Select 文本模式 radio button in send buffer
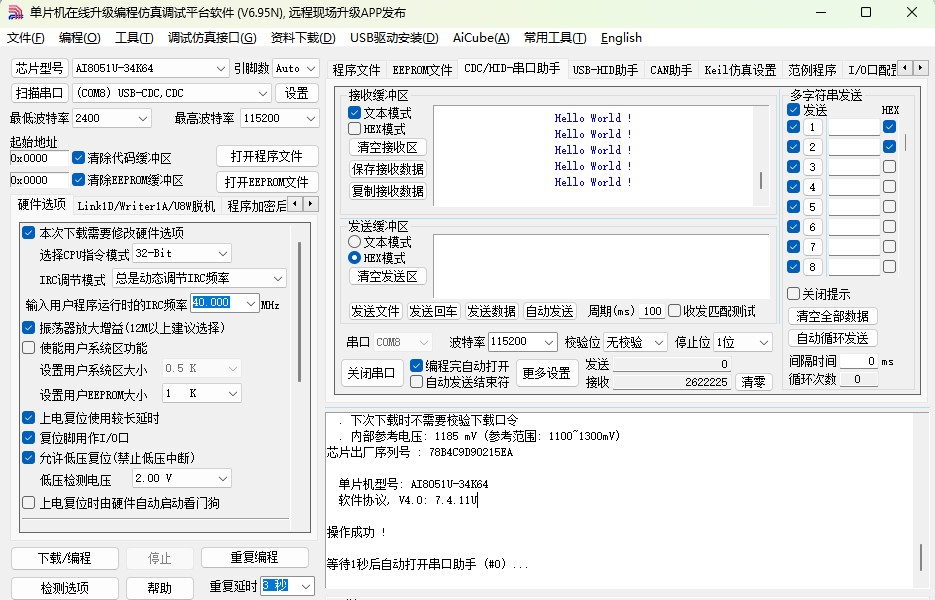This screenshot has height=600, width=935. point(354,242)
